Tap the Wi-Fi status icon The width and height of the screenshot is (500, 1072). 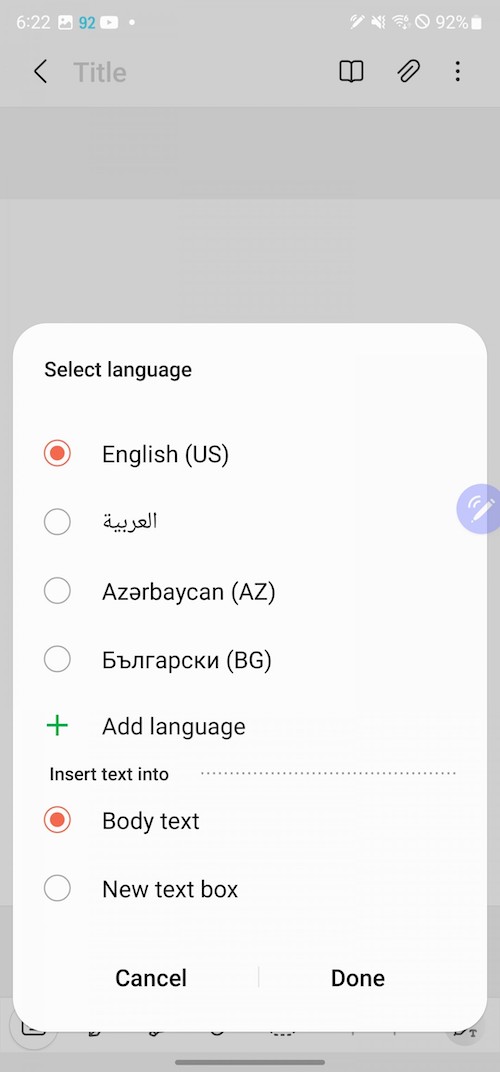(x=400, y=23)
